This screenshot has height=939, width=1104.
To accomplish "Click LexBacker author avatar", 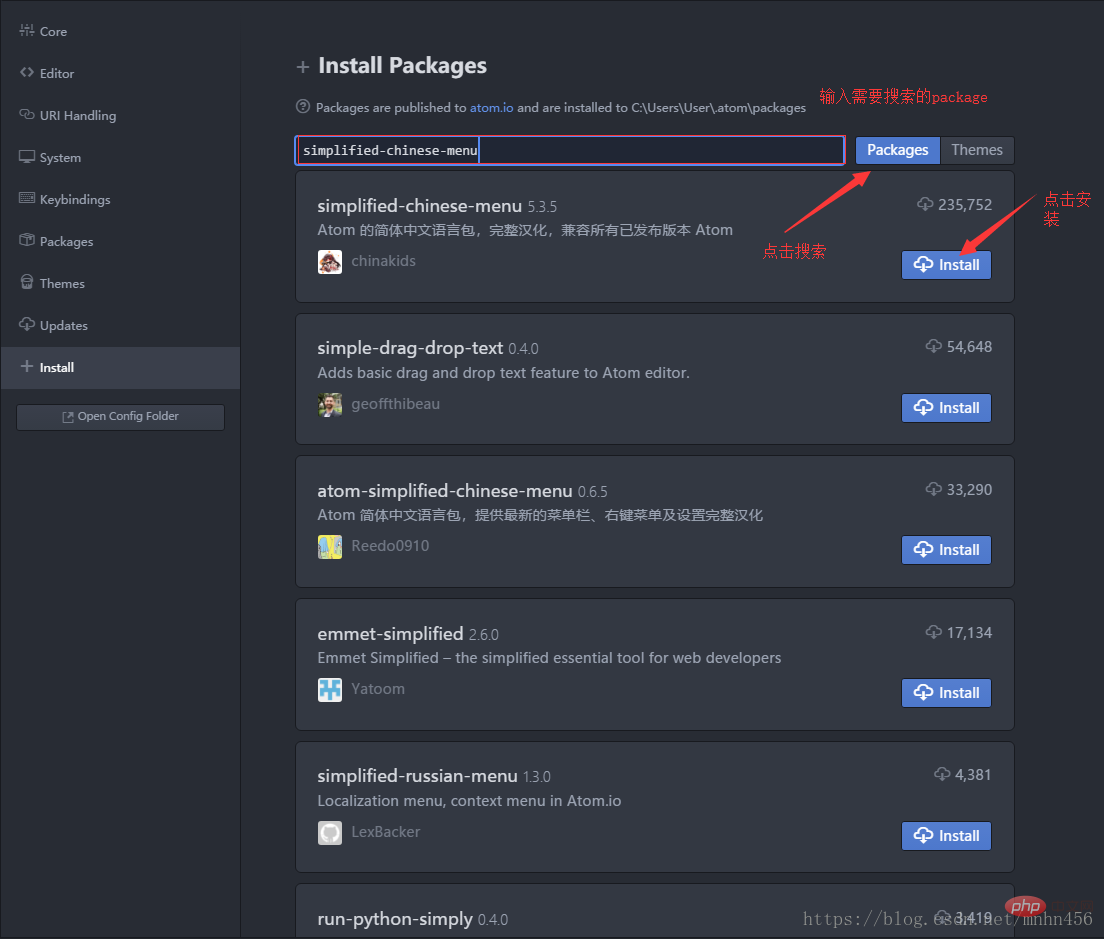I will tap(330, 833).
